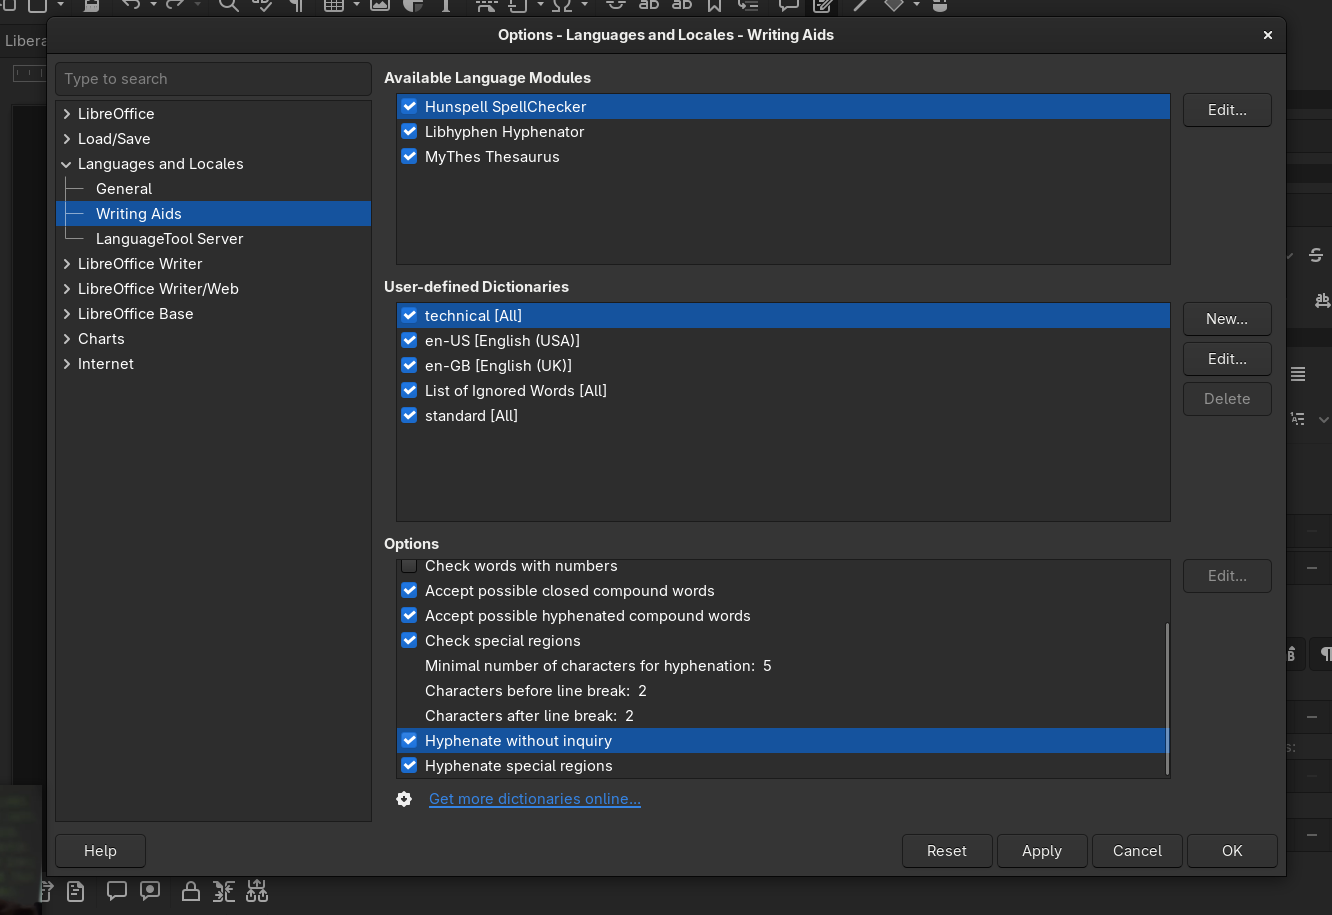Click the merge arrows icon in bottom toolbar
Screen dimensions: 1332x915
pos(224,891)
